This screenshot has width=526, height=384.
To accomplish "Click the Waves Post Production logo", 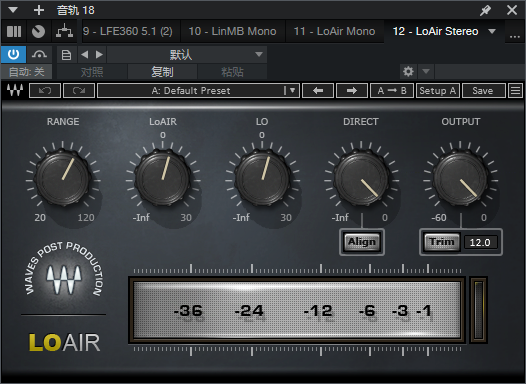I will click(x=63, y=270).
